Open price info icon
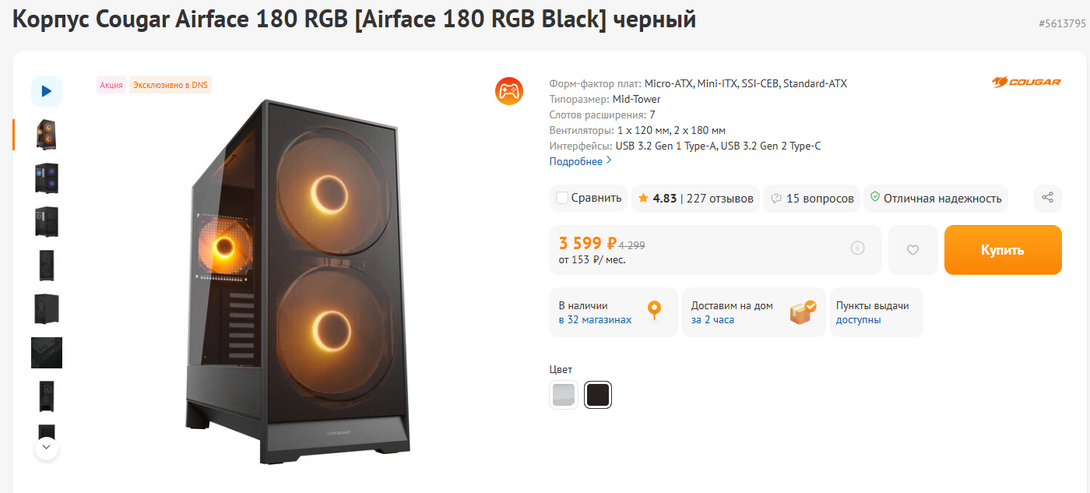Viewport: 1090px width, 493px height. tap(857, 248)
